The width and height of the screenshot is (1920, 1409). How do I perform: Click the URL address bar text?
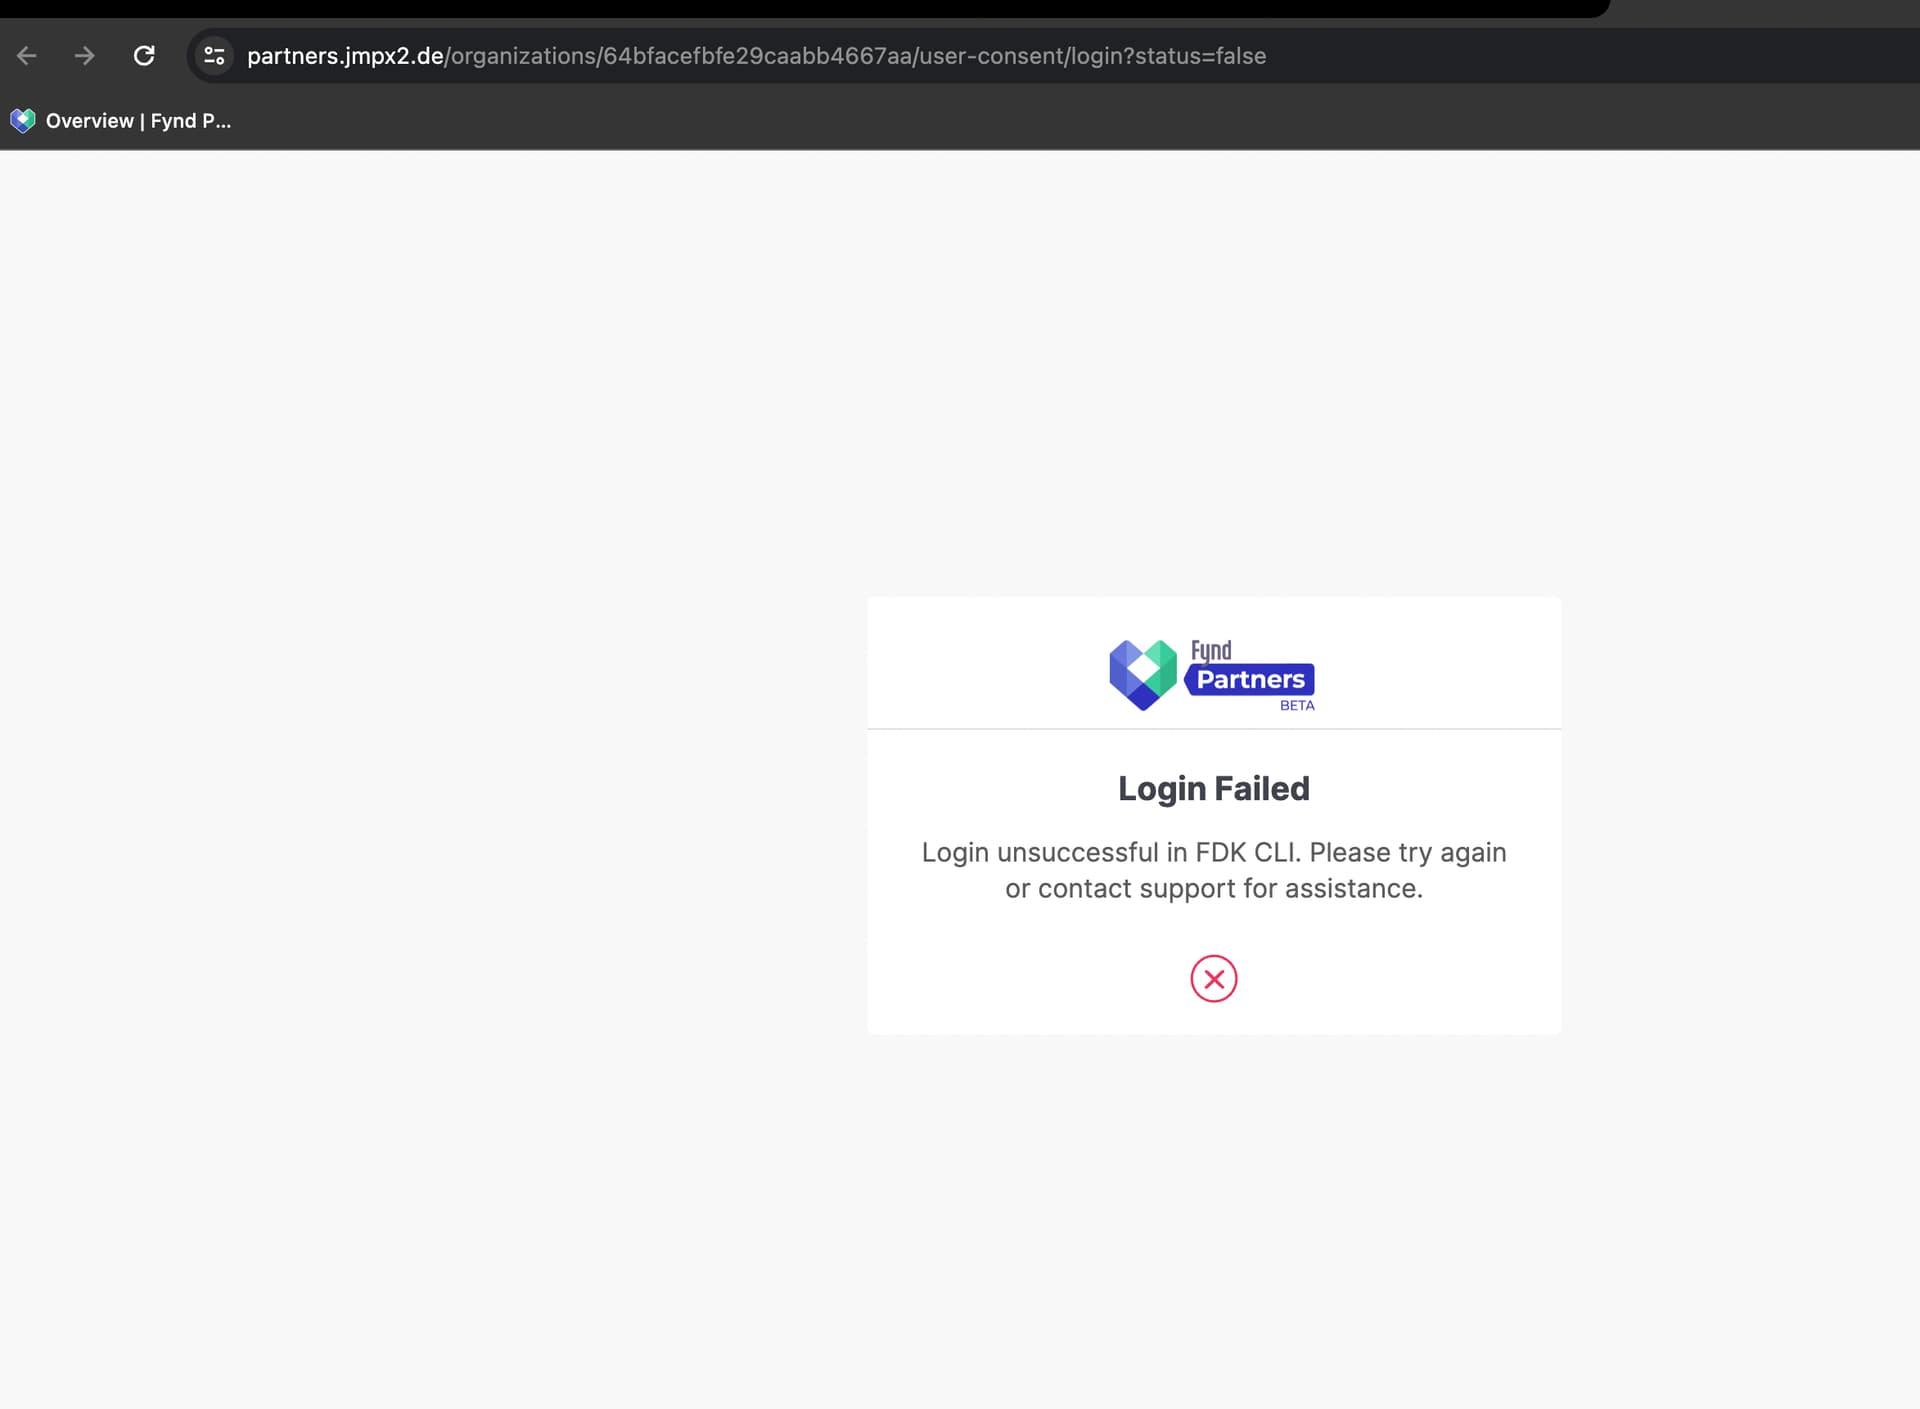pos(756,56)
